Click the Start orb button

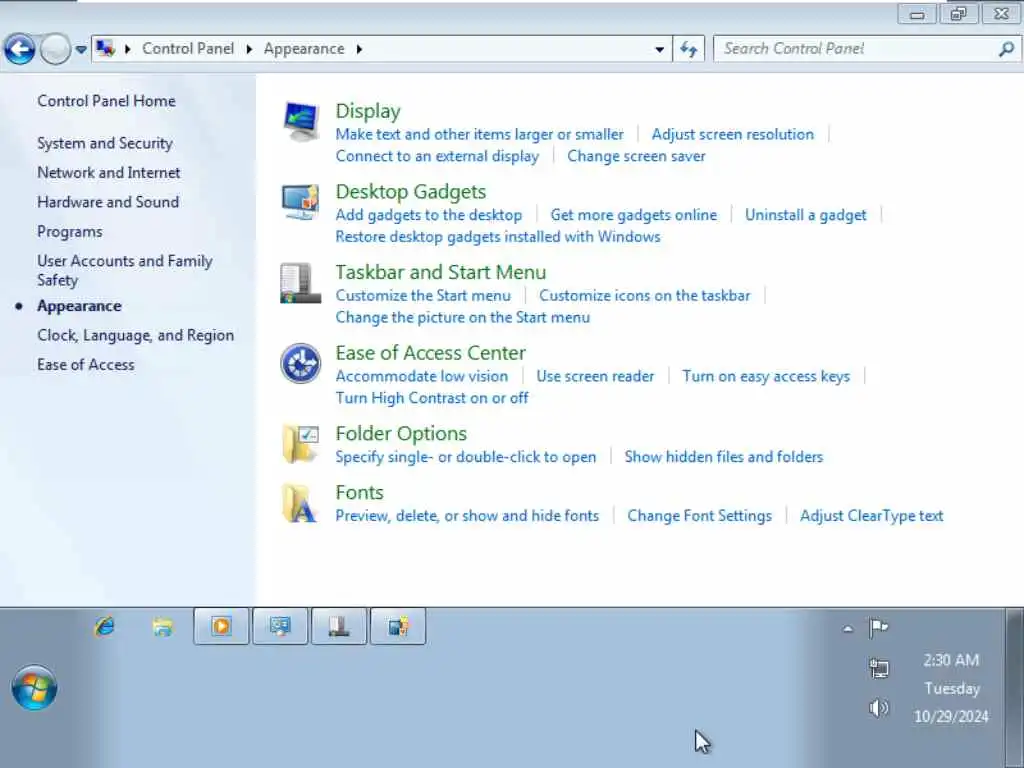(34, 688)
